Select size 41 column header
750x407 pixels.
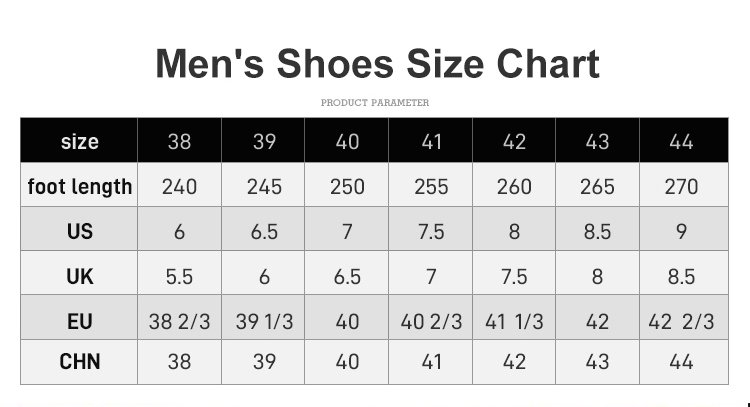pos(430,140)
